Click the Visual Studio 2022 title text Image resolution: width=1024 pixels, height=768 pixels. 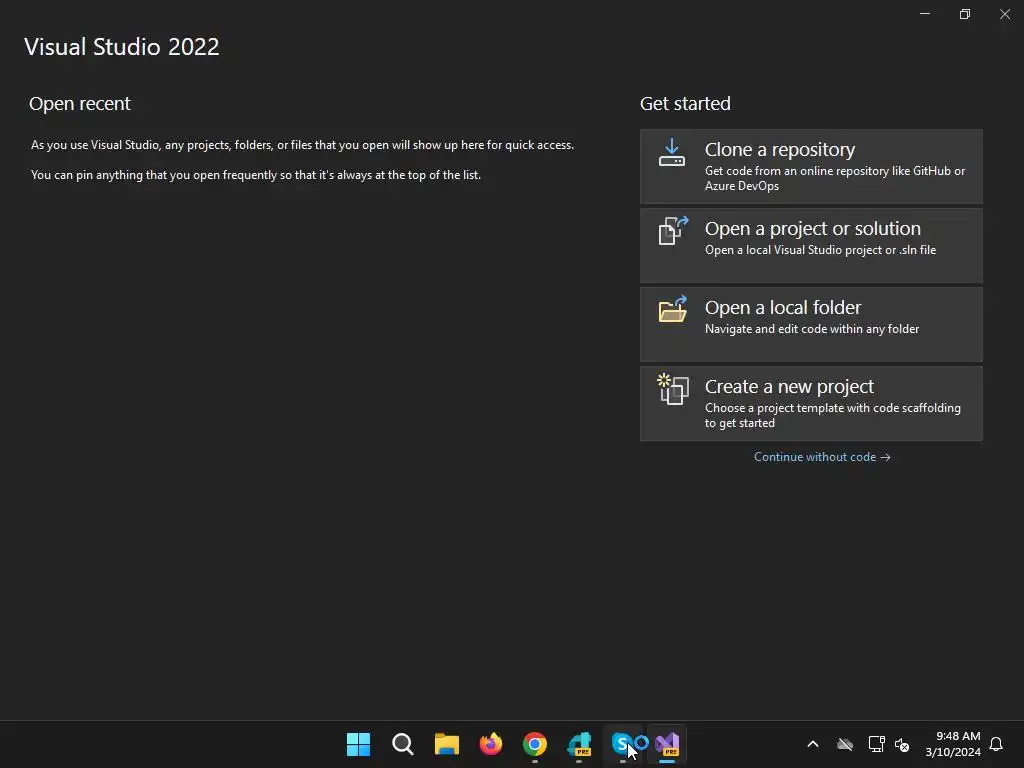tap(121, 46)
